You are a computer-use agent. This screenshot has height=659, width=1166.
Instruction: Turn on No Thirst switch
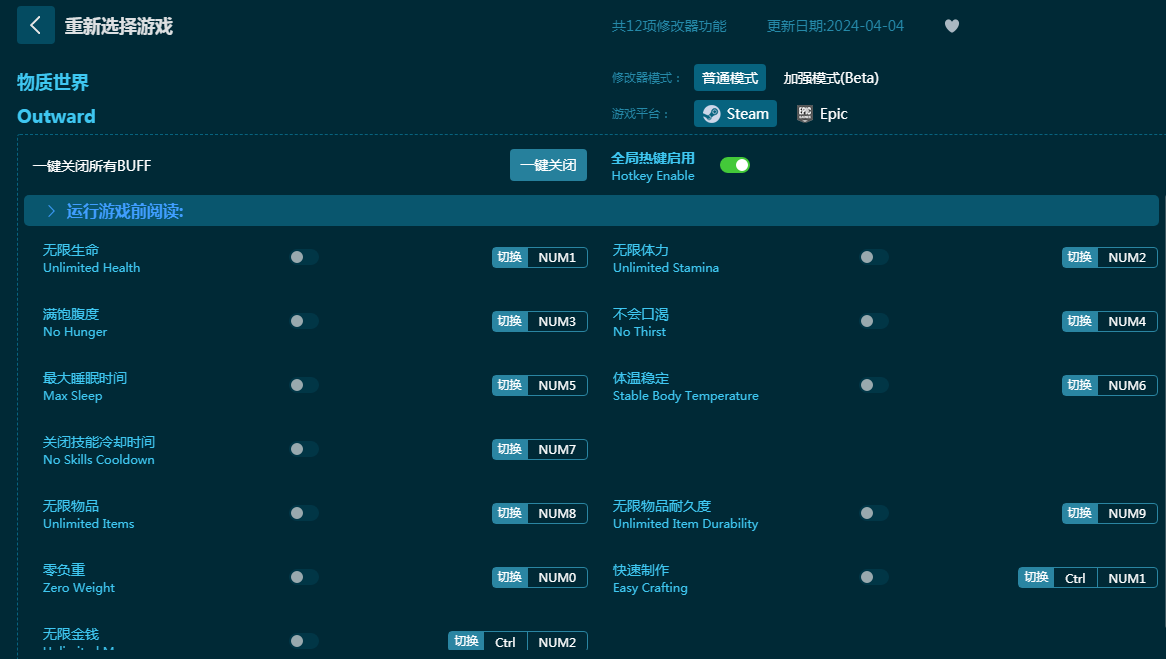[874, 321]
